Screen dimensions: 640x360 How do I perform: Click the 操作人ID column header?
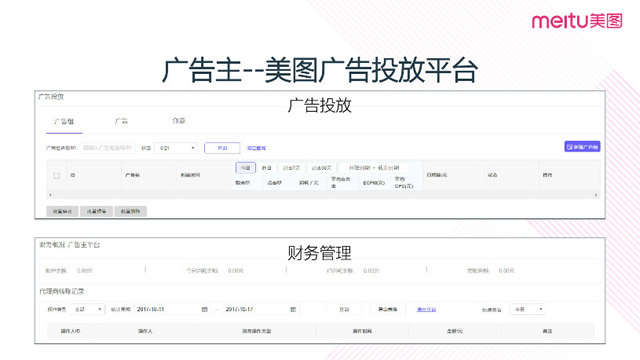71,331
